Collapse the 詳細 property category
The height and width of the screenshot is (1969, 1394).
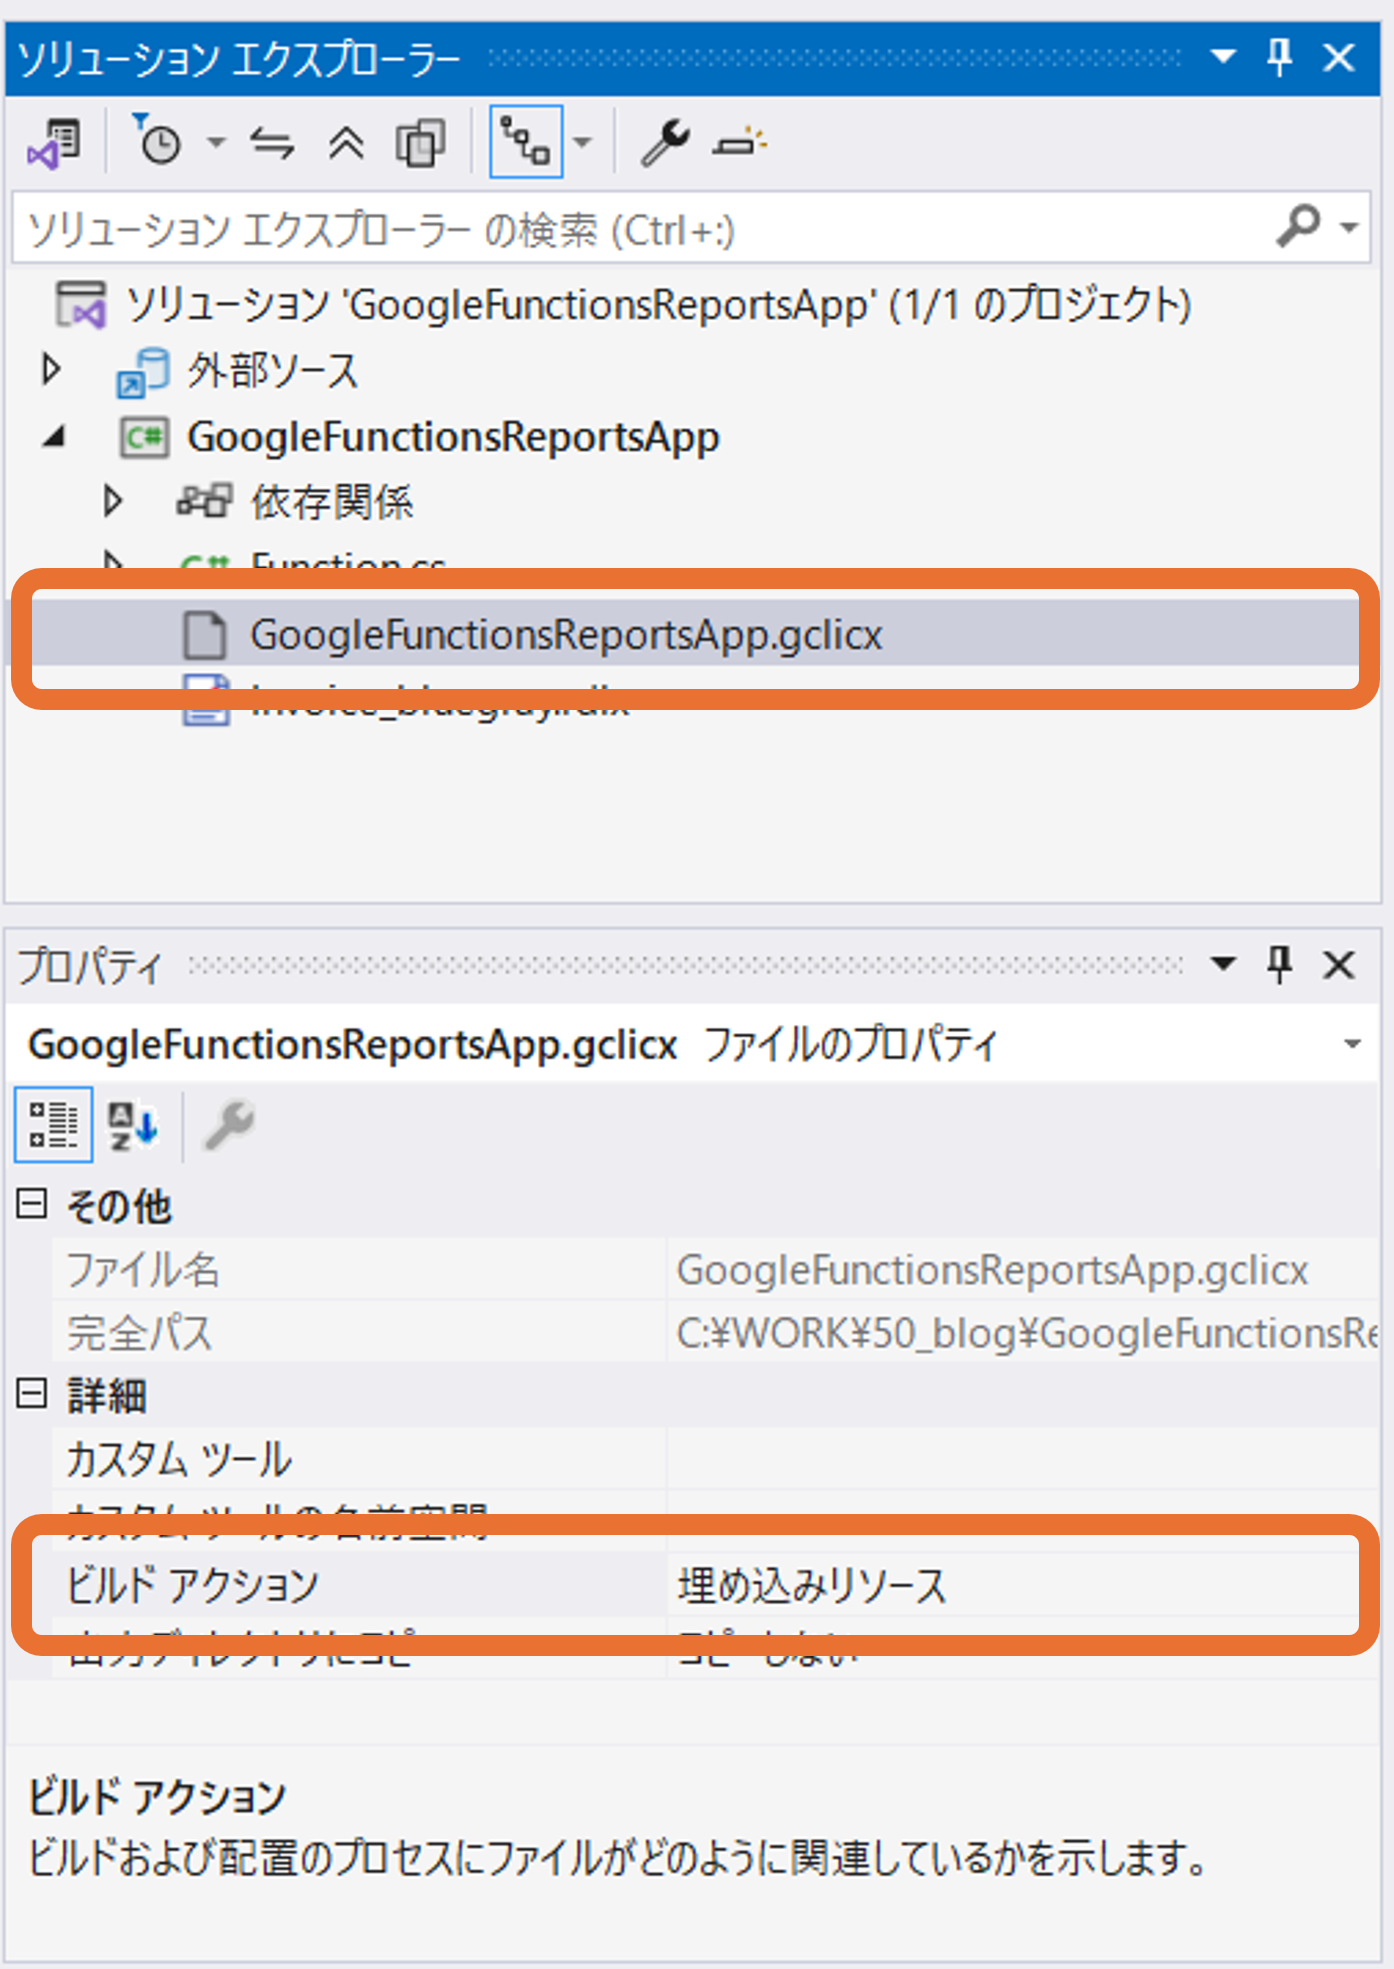pyautogui.click(x=32, y=1393)
